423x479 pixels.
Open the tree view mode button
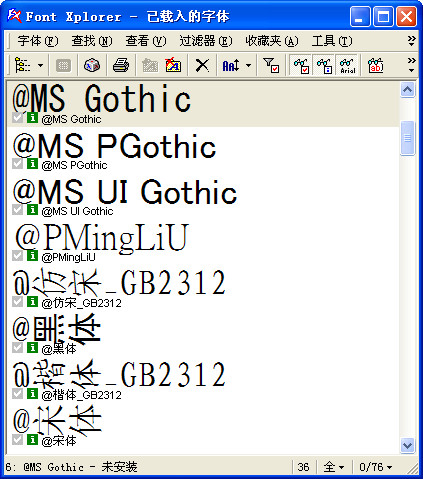[23, 65]
